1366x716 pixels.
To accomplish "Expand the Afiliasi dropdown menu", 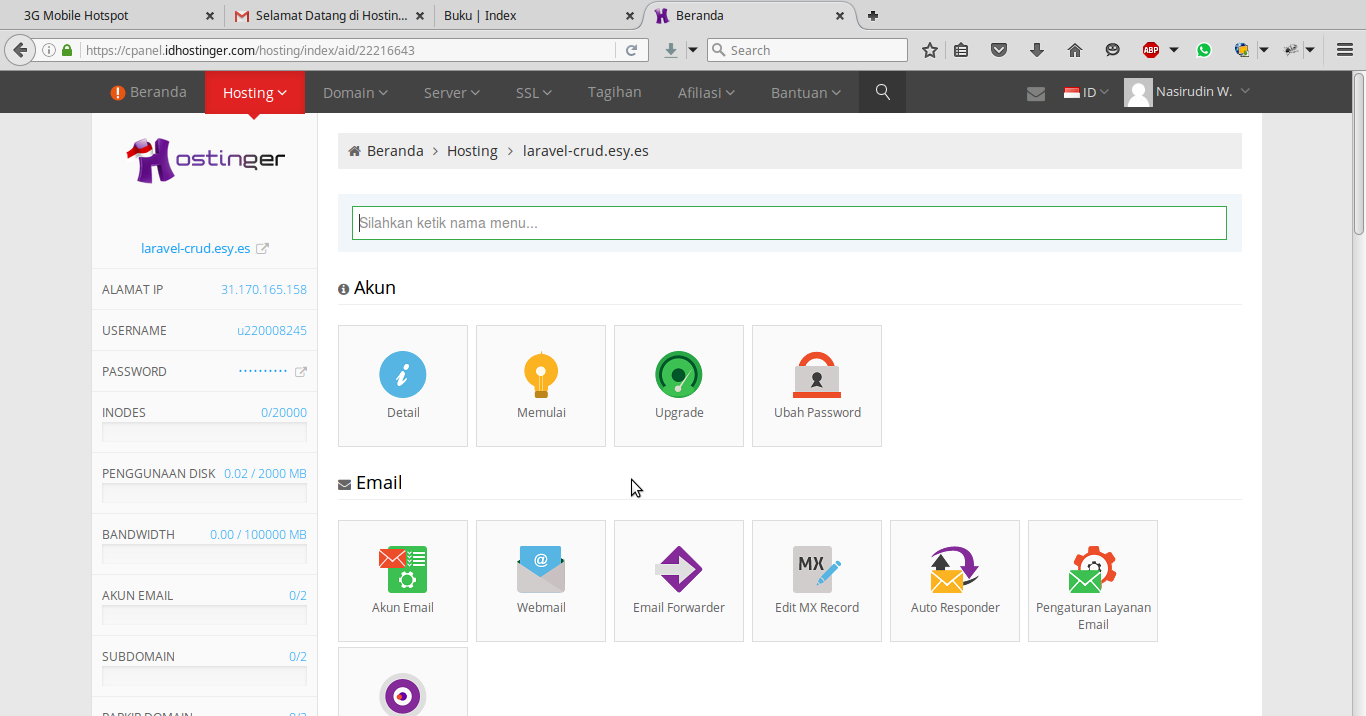I will pyautogui.click(x=706, y=92).
